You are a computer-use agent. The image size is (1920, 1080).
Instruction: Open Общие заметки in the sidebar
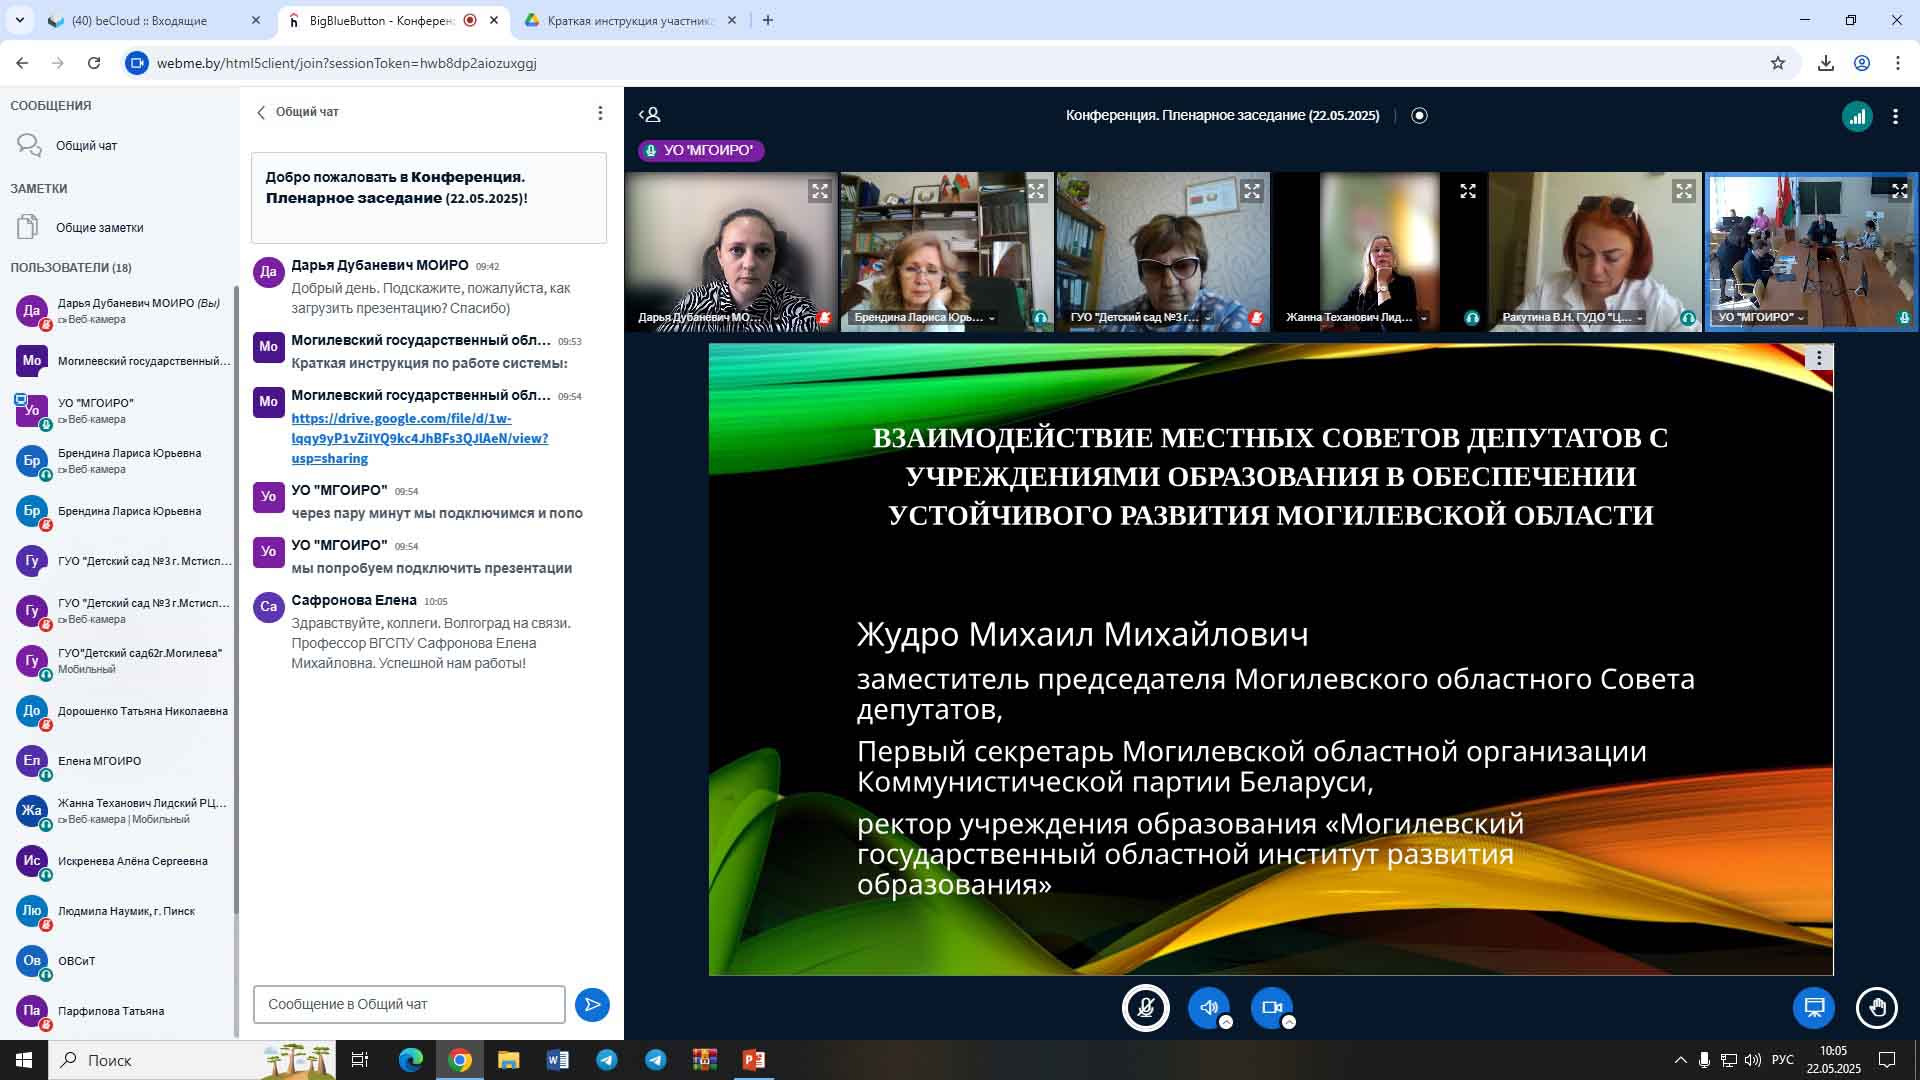[x=99, y=228]
